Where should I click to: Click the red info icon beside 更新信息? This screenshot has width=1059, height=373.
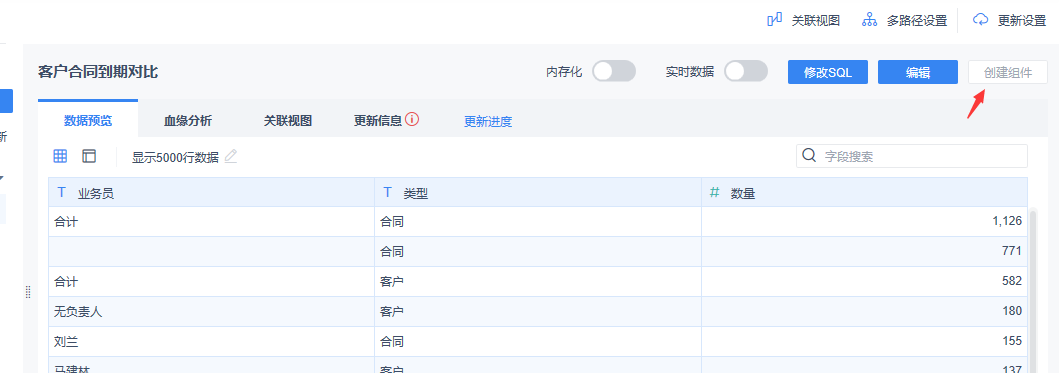[x=413, y=120]
